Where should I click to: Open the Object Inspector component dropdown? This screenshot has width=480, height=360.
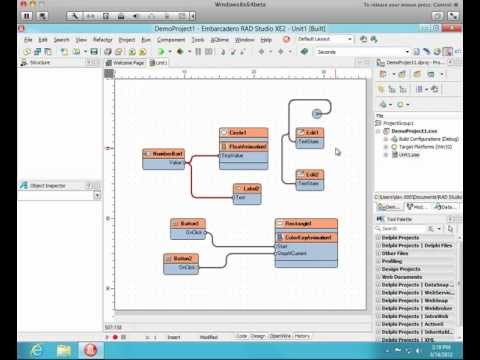coord(97,196)
